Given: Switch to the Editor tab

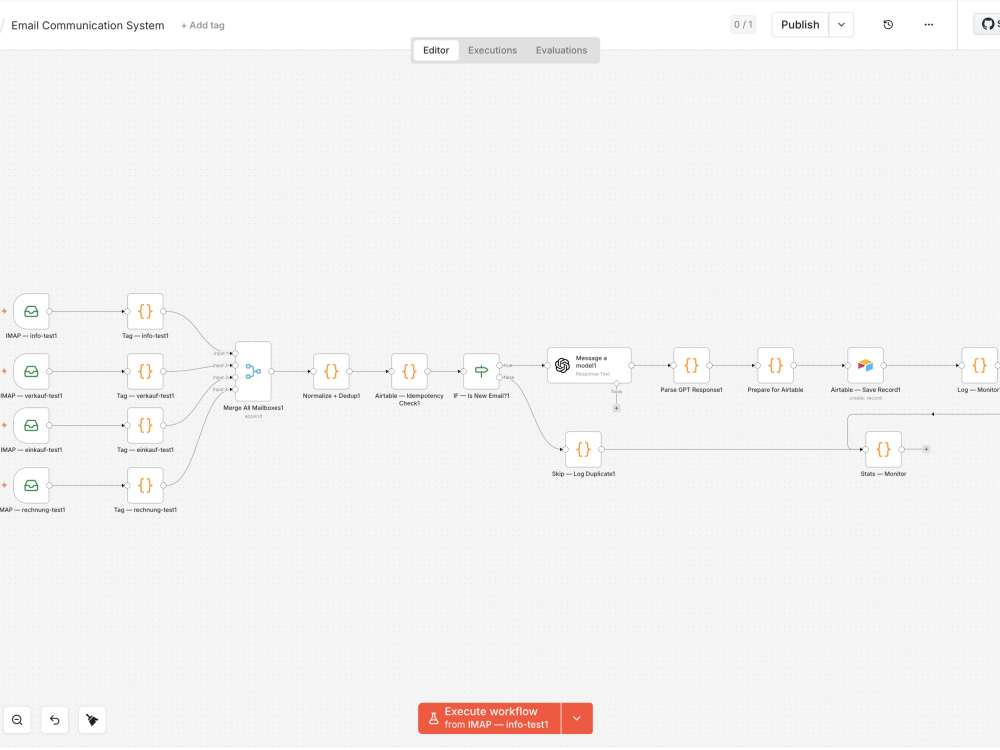Looking at the screenshot, I should point(436,50).
